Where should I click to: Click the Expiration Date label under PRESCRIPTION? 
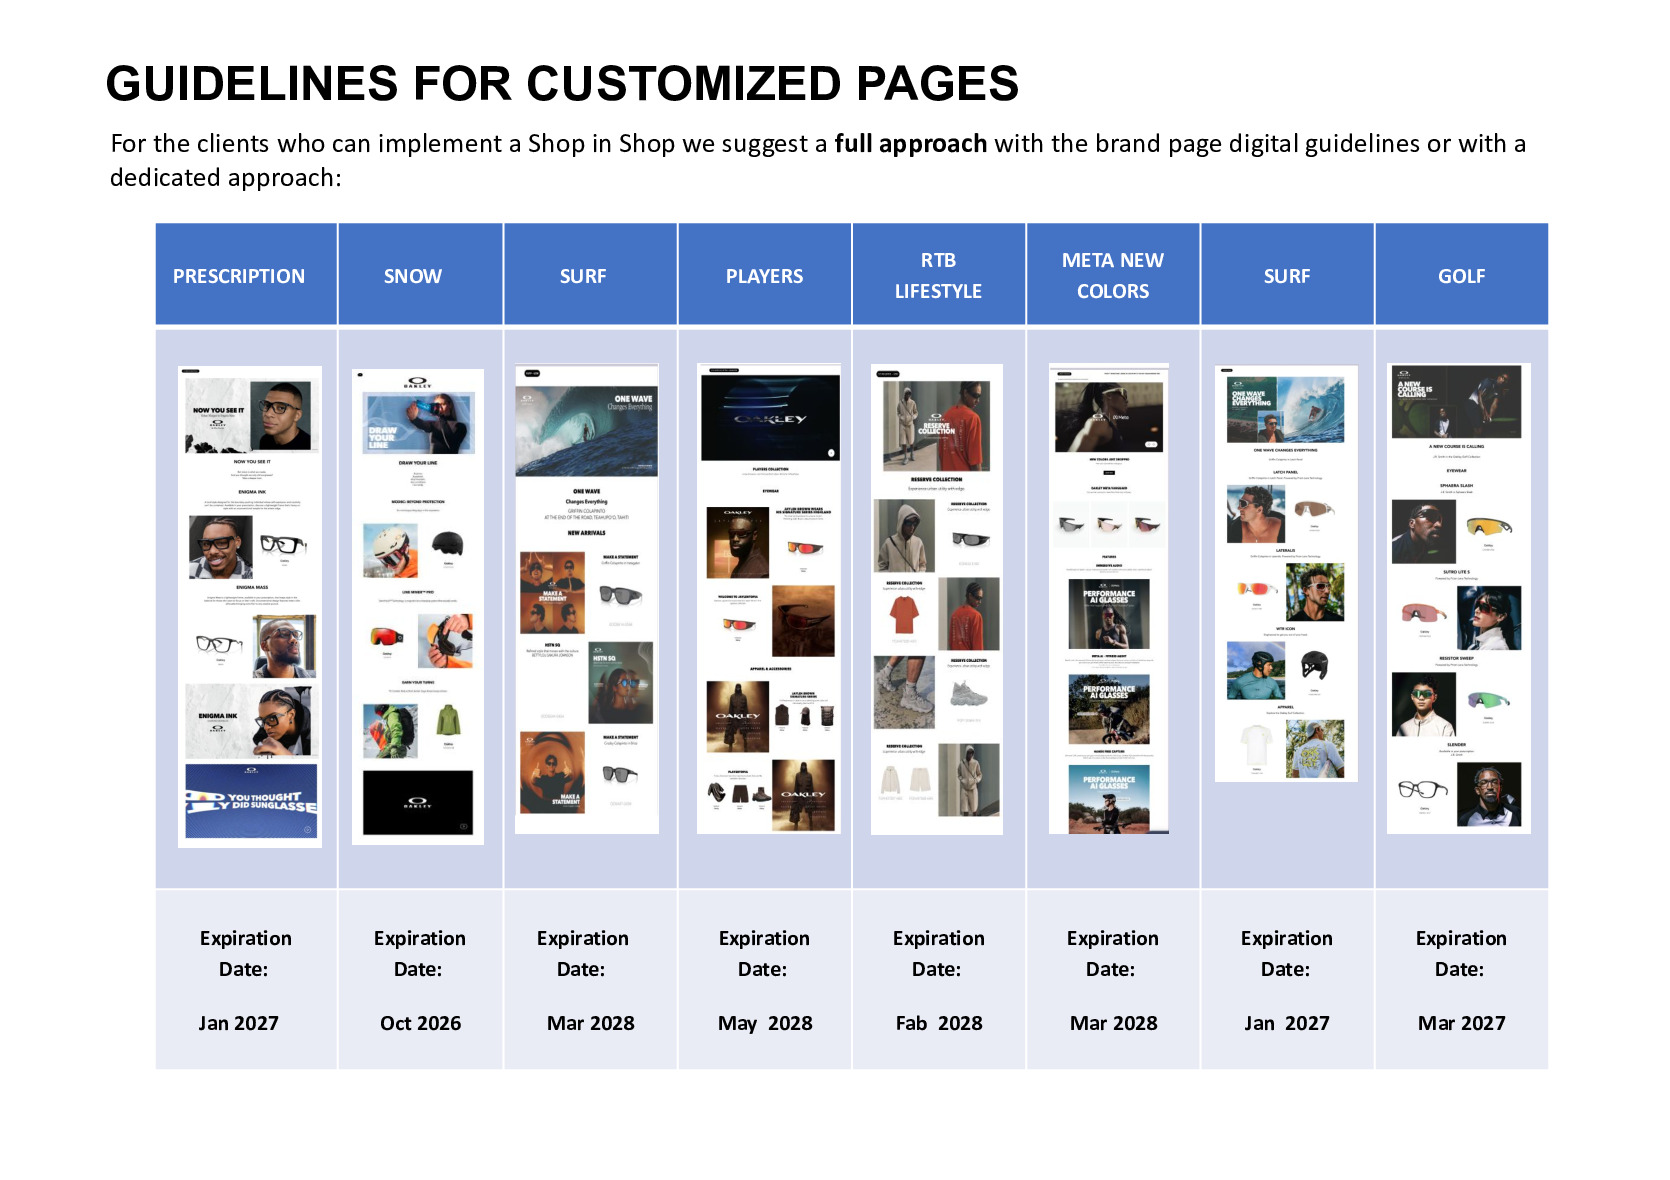[x=245, y=953]
